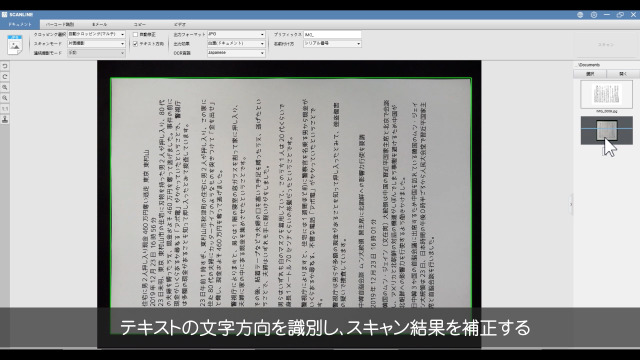The image size is (640, 360).
Task: Click the 選択 select folder button
Action: click(x=590, y=74)
